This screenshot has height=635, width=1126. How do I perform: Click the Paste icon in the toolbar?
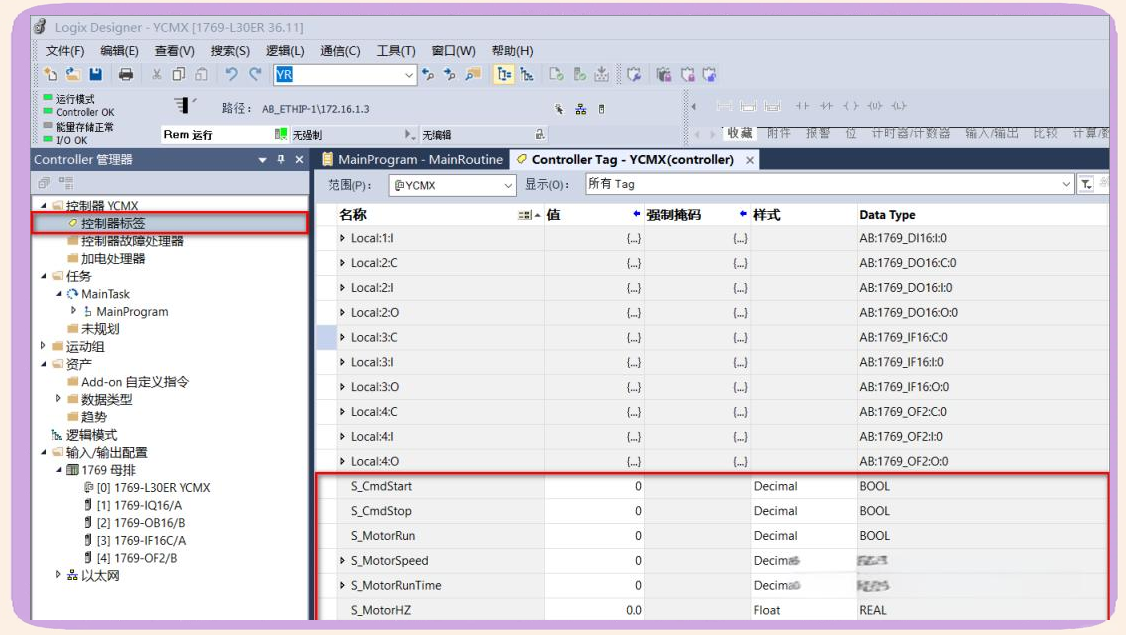(x=202, y=74)
